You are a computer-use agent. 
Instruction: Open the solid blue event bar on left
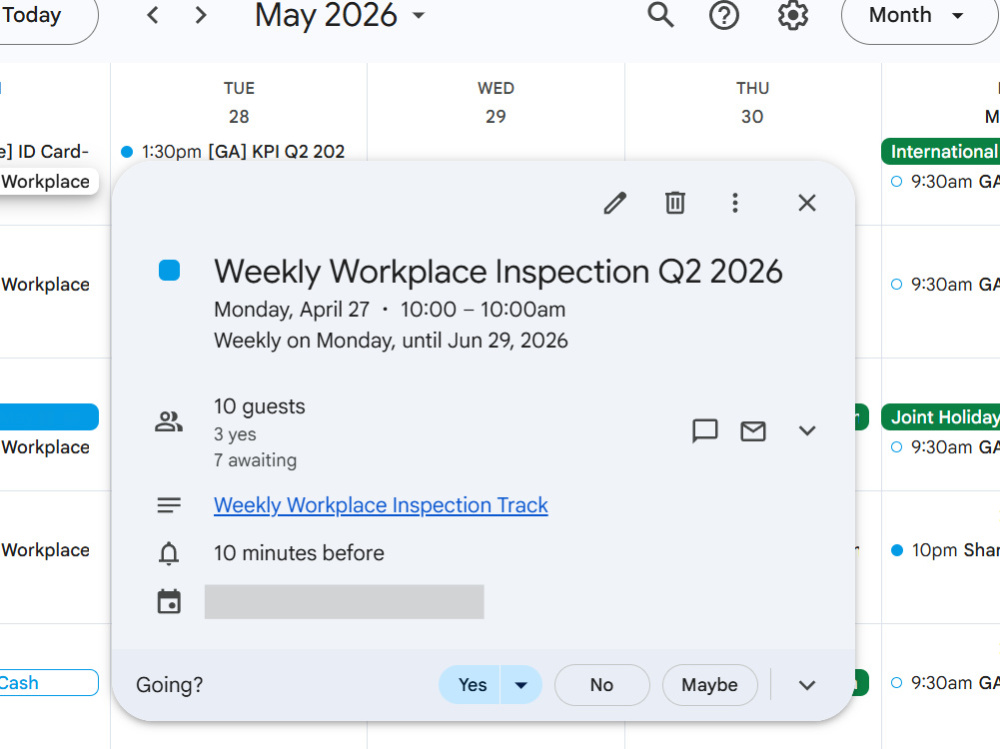tap(49, 417)
